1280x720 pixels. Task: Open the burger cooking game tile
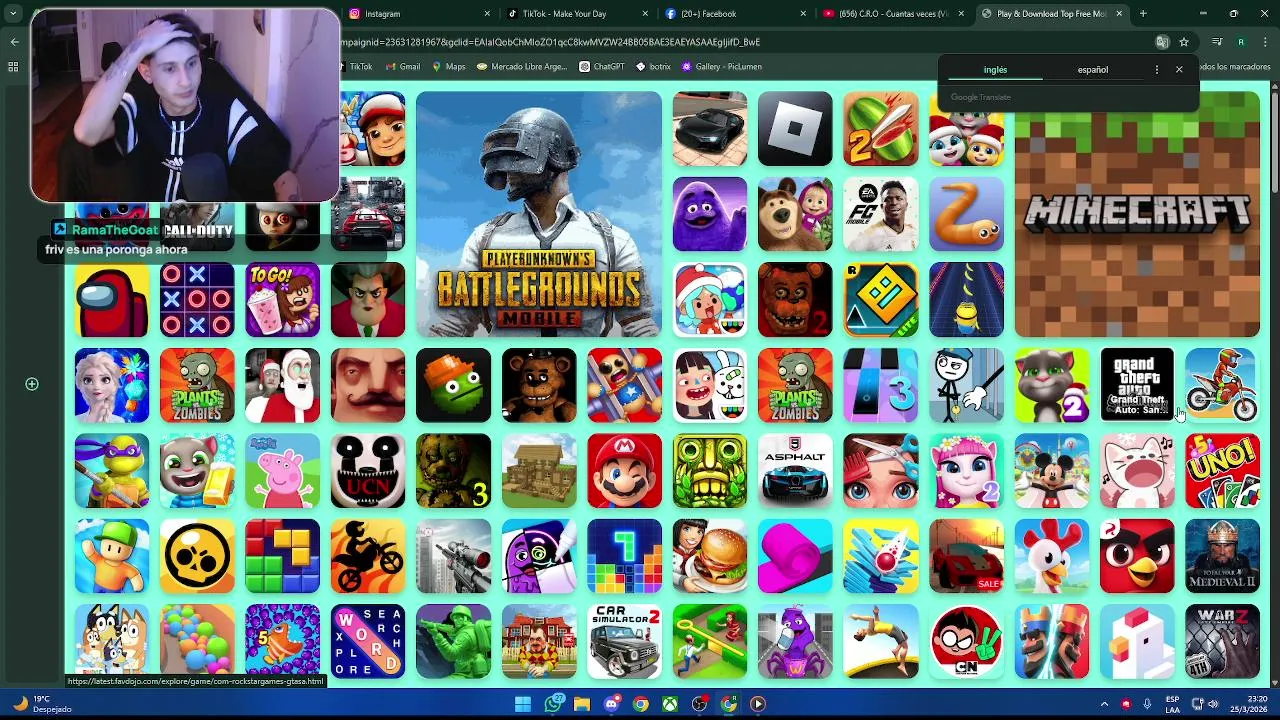(x=709, y=556)
